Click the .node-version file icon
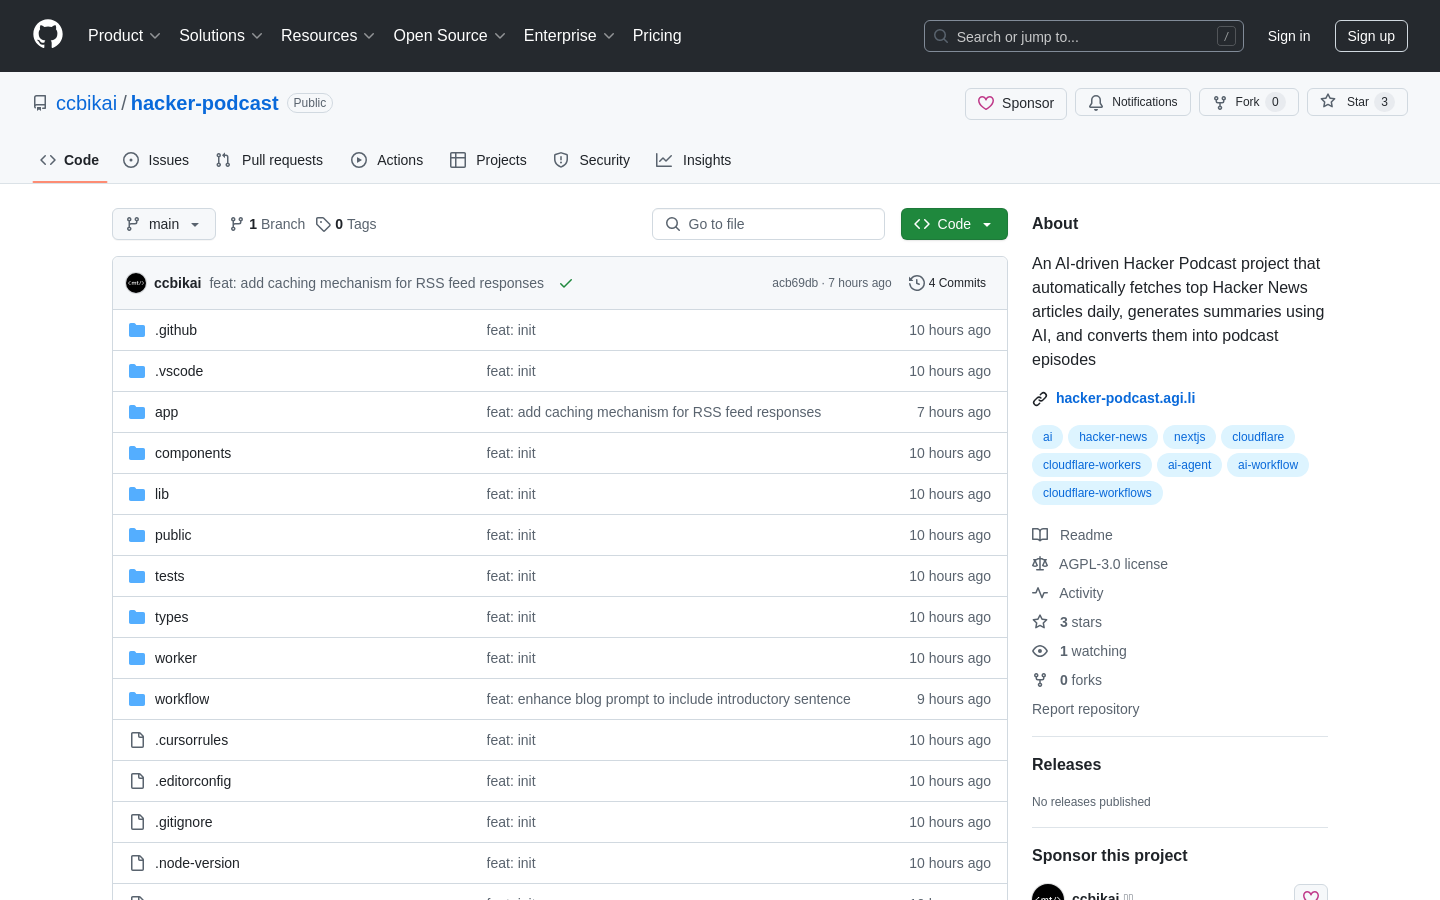Screen dimensions: 1440x900 point(137,863)
